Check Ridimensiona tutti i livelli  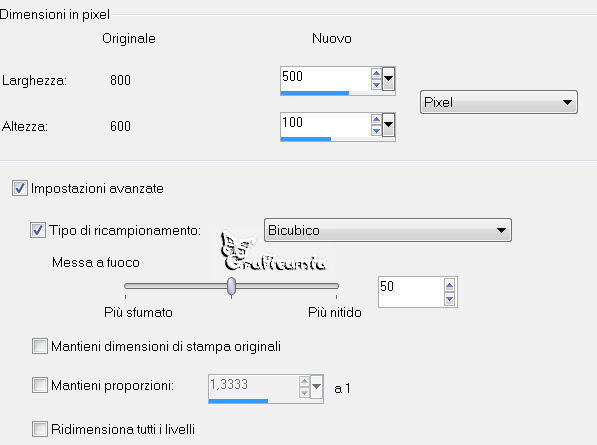pos(40,429)
